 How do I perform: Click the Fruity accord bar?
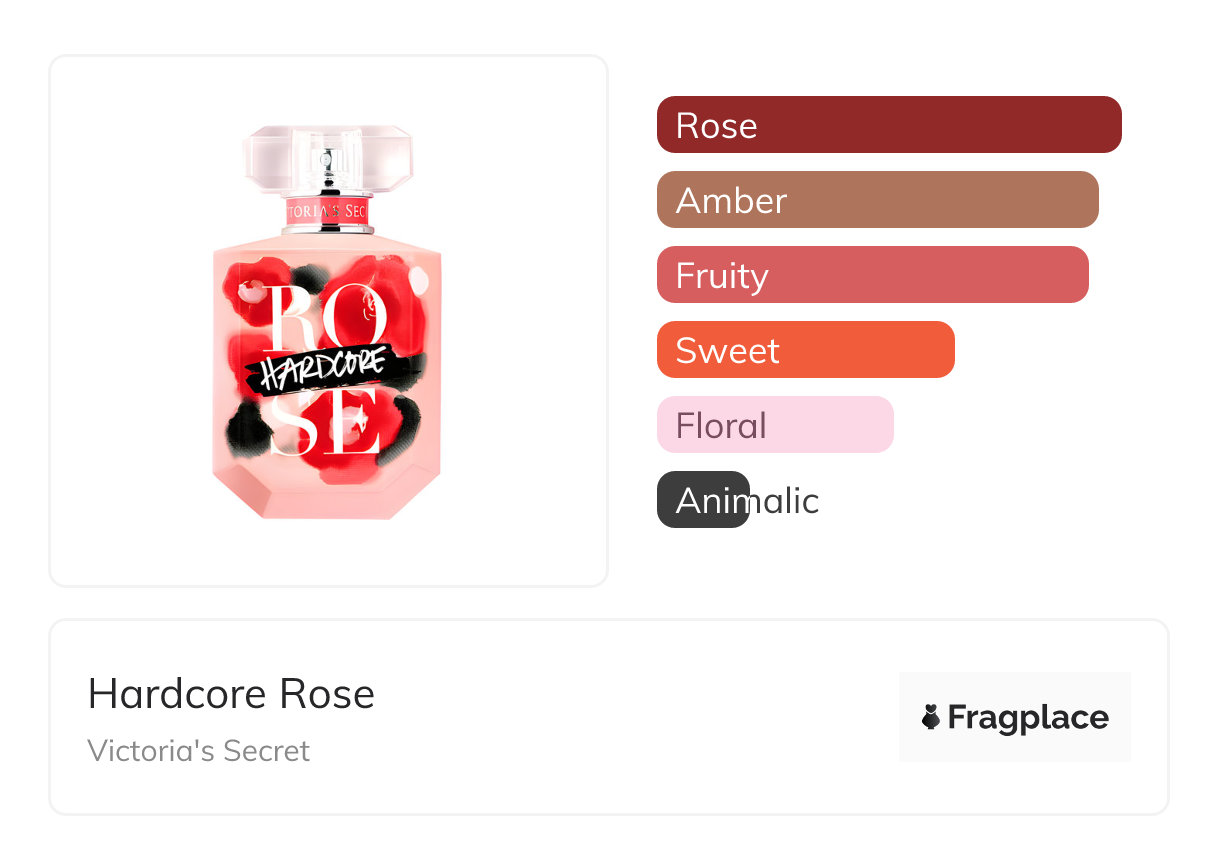pos(872,275)
